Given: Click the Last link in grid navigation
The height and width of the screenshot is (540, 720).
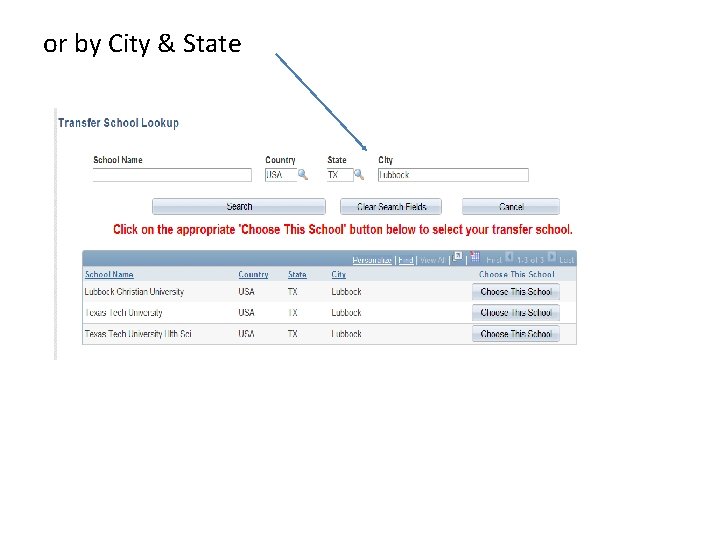Looking at the screenshot, I should (567, 260).
